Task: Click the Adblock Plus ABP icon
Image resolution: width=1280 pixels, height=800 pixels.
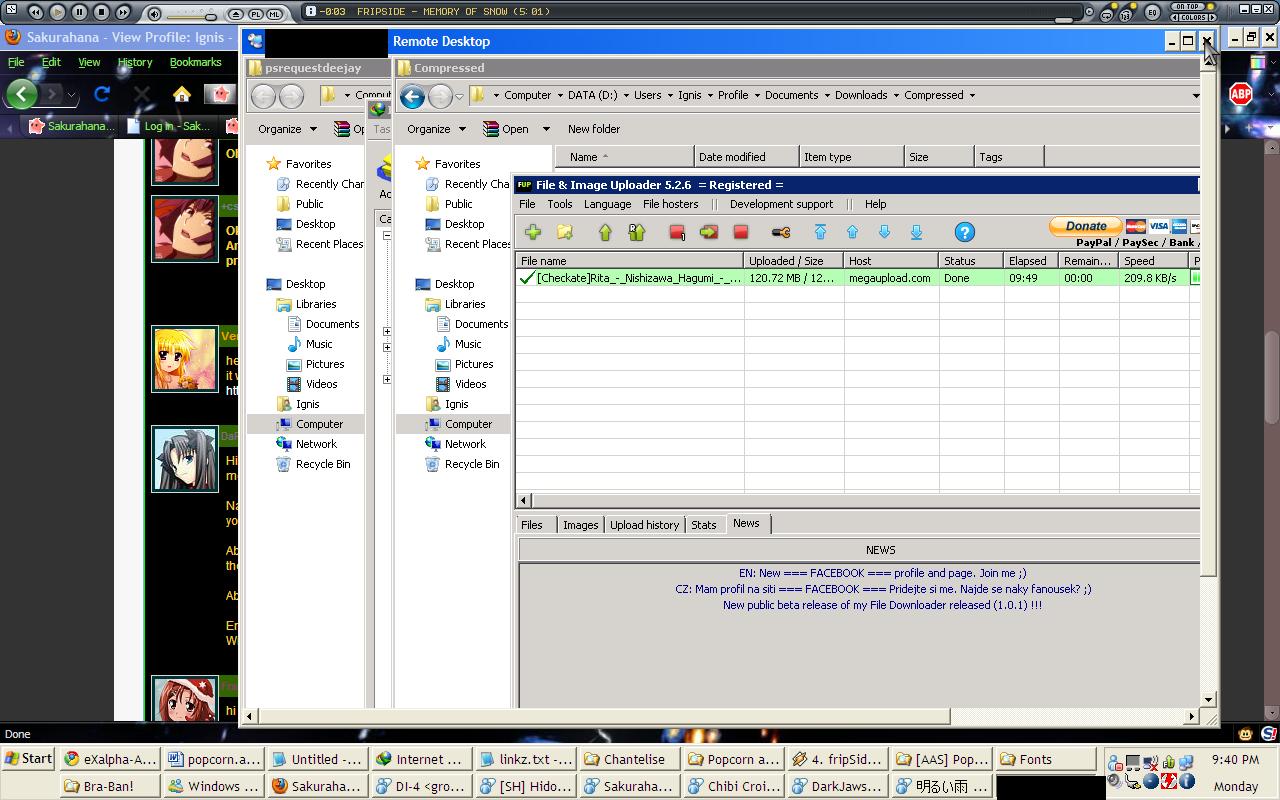Action: (x=1241, y=94)
